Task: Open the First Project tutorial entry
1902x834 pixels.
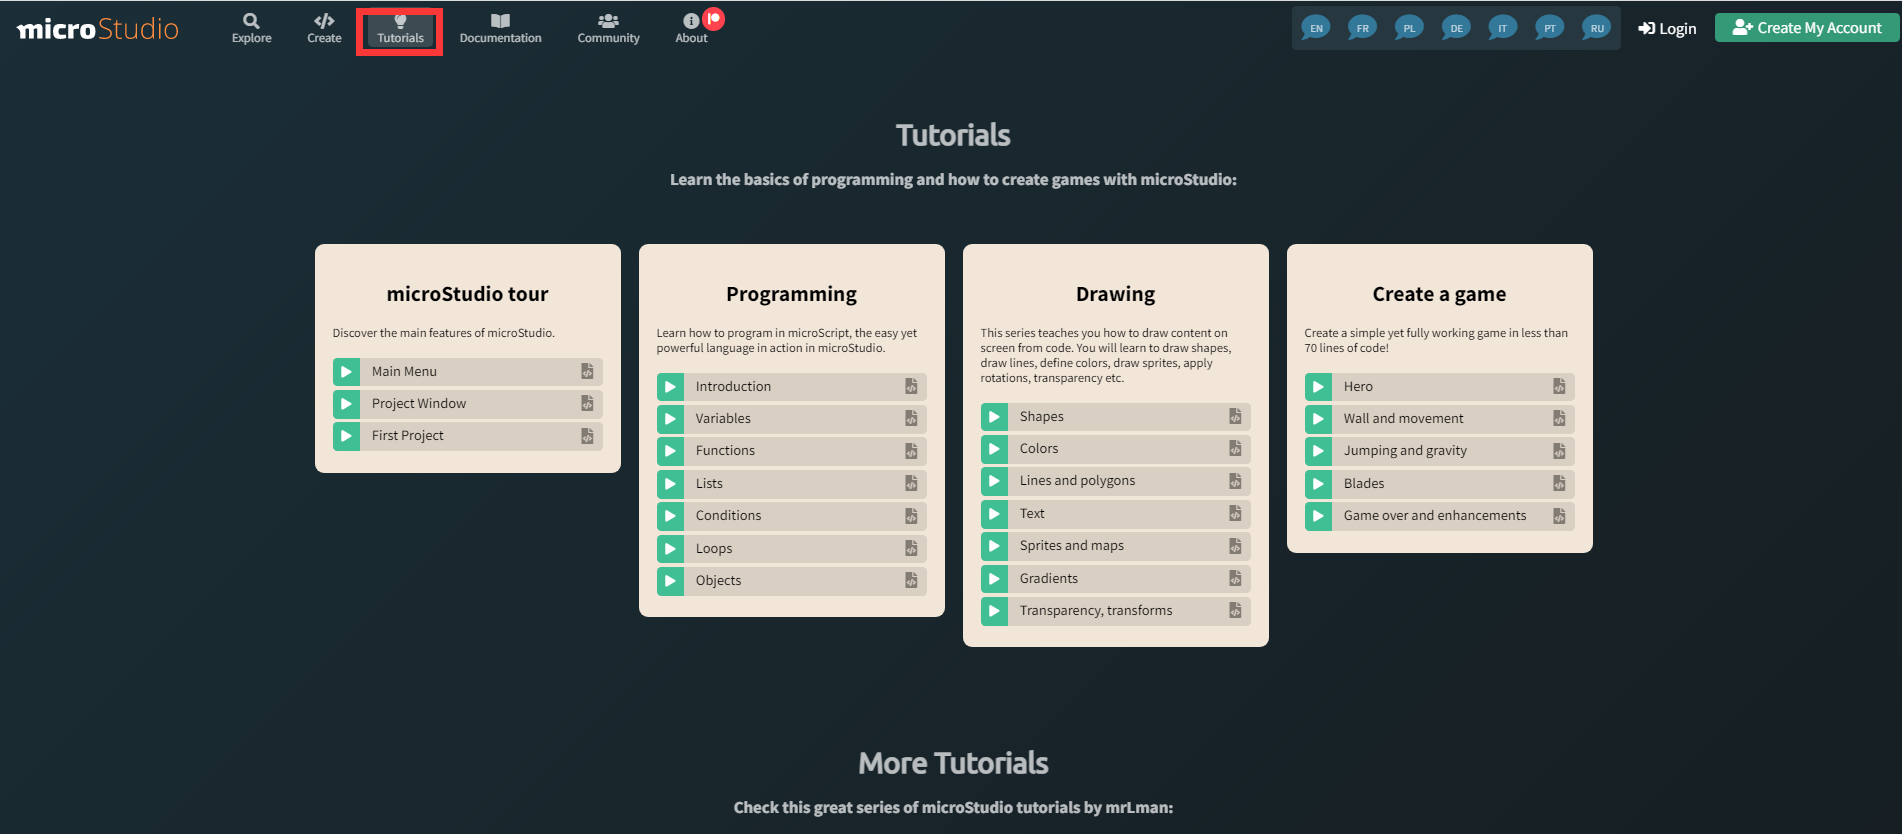Action: pyautogui.click(x=407, y=436)
